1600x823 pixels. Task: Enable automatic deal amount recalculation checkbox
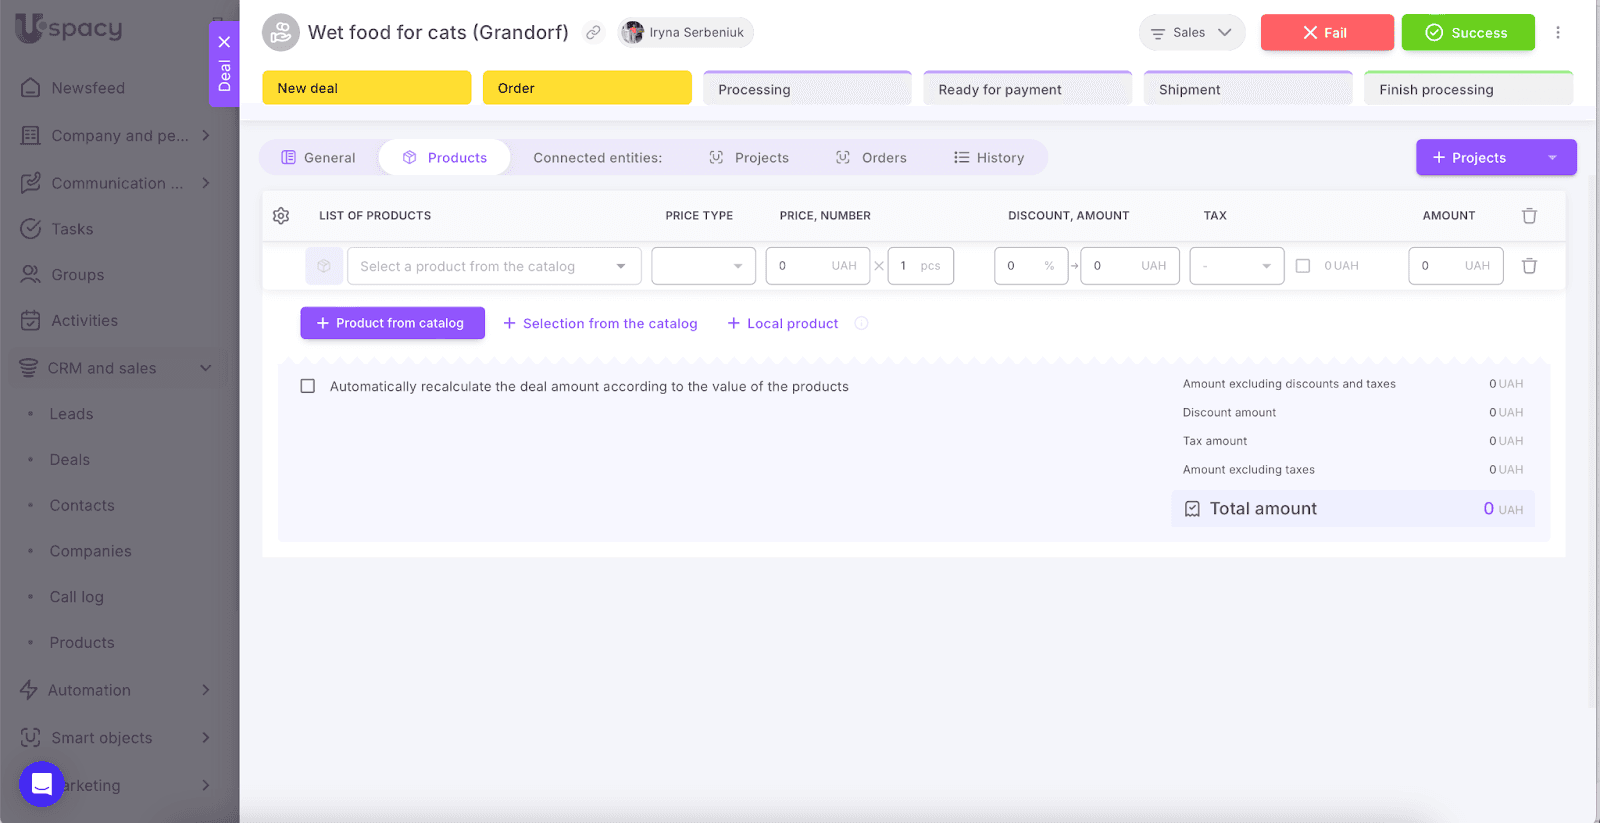(308, 386)
